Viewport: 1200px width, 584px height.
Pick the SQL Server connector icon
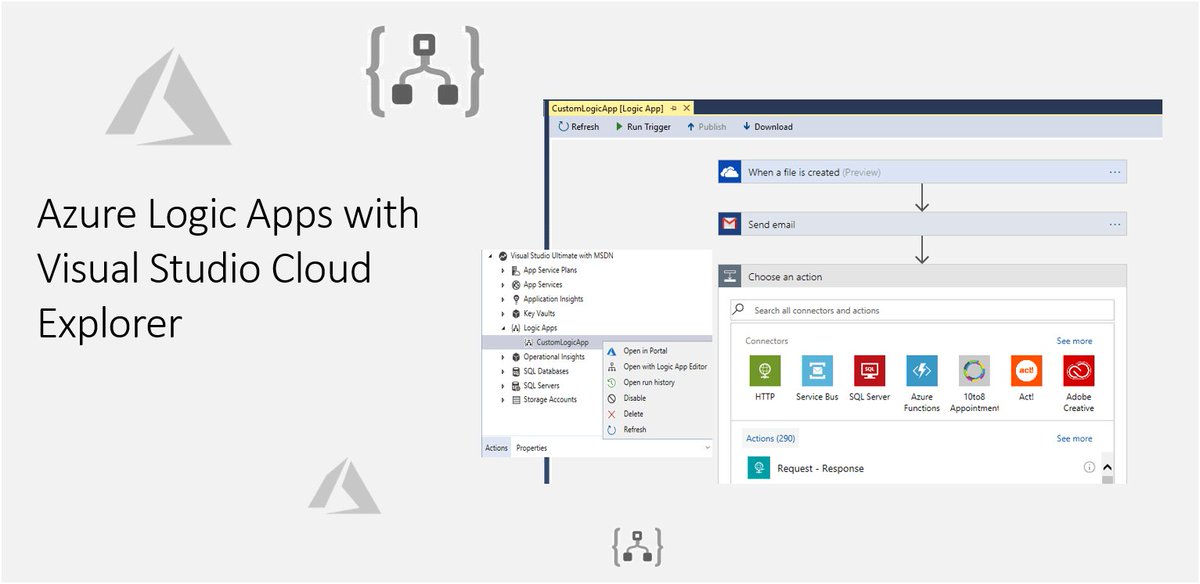click(869, 371)
